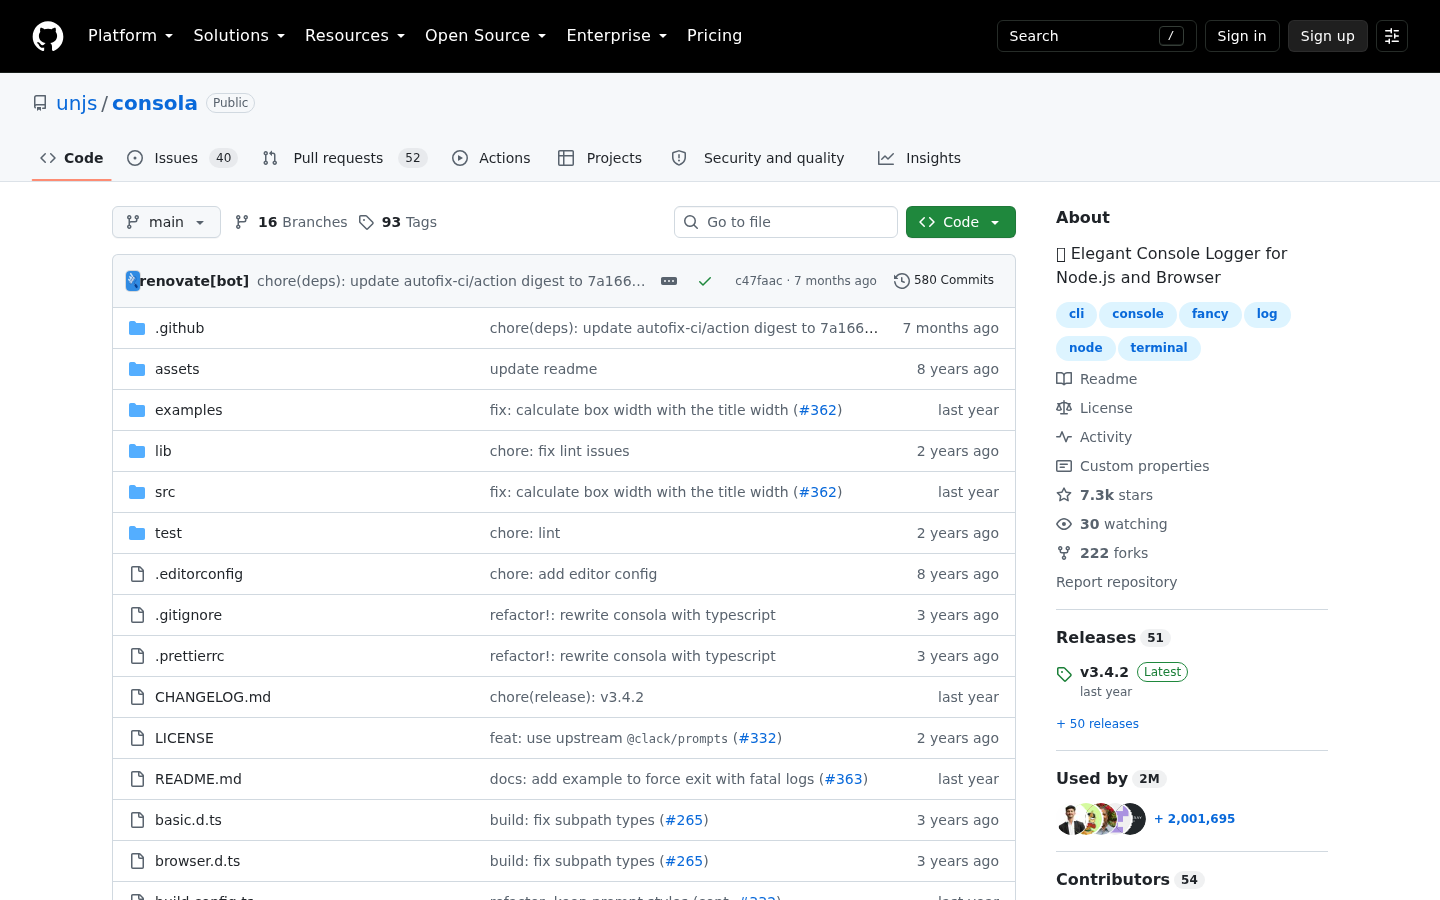Click the README.md file icon

click(137, 779)
